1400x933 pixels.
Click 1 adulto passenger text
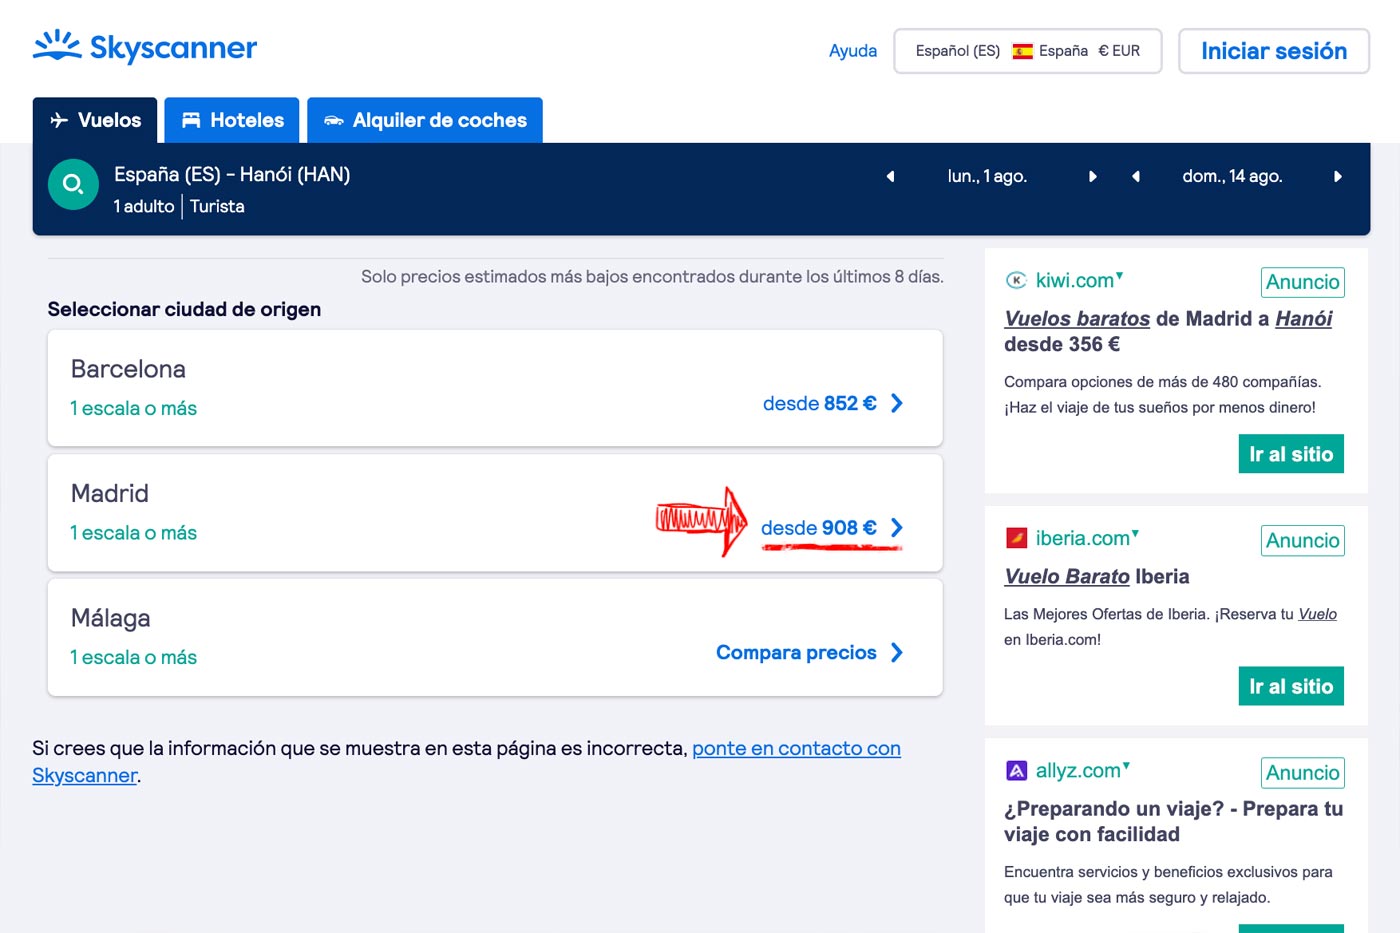point(144,206)
